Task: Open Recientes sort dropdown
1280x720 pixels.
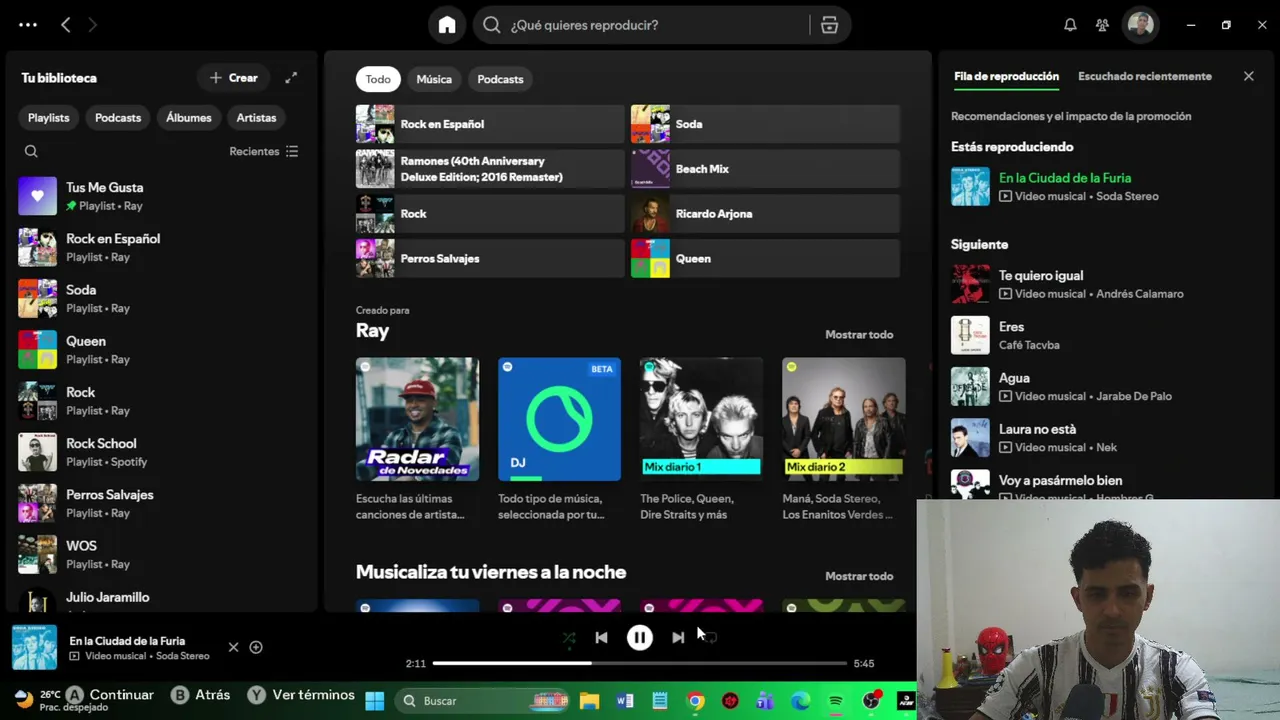Action: tap(264, 151)
